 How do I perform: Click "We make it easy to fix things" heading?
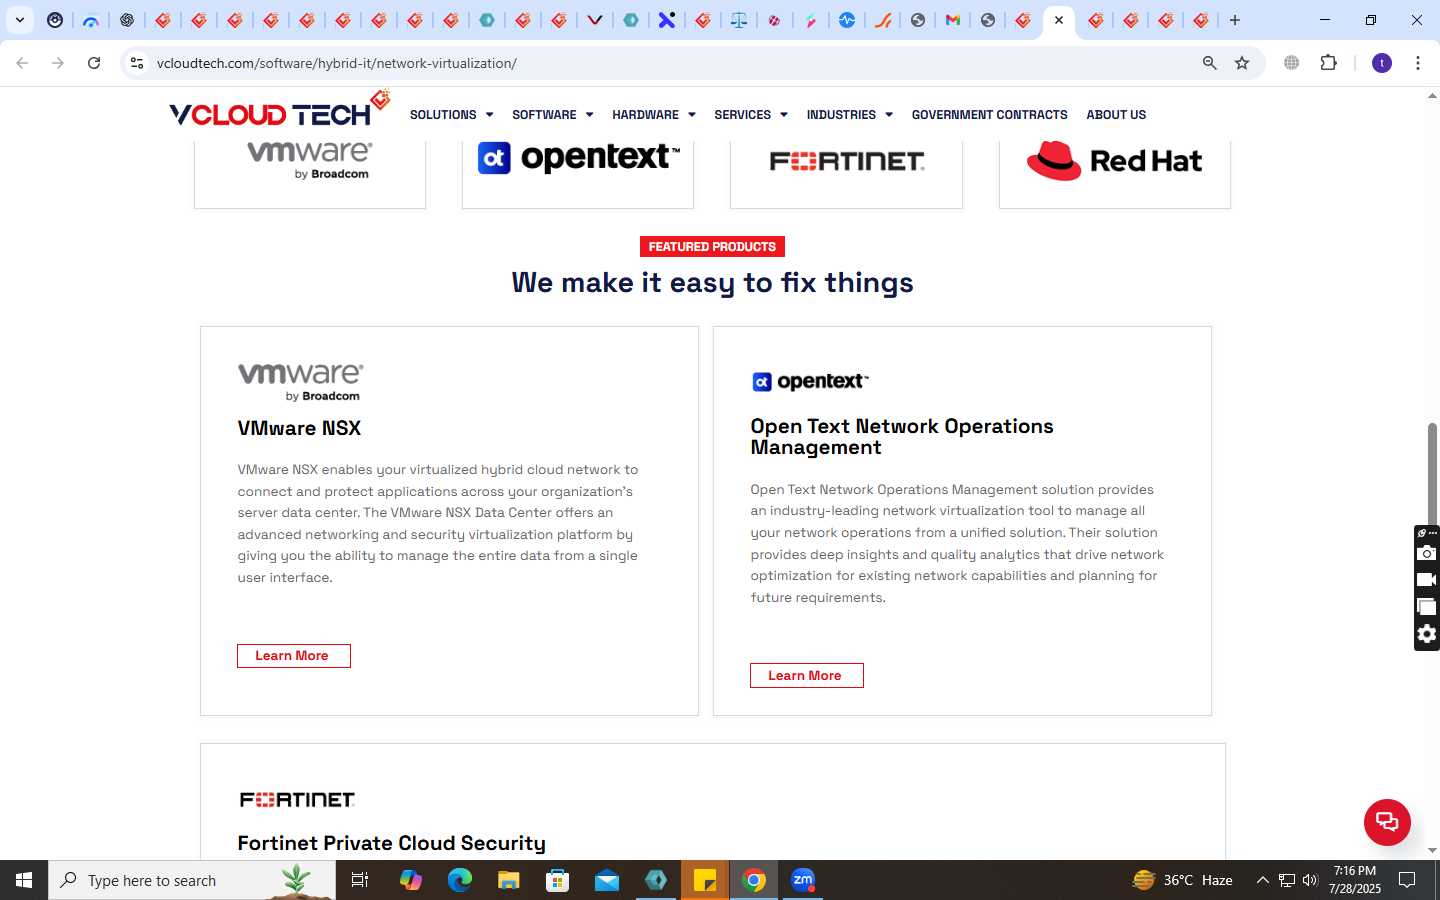coord(712,283)
